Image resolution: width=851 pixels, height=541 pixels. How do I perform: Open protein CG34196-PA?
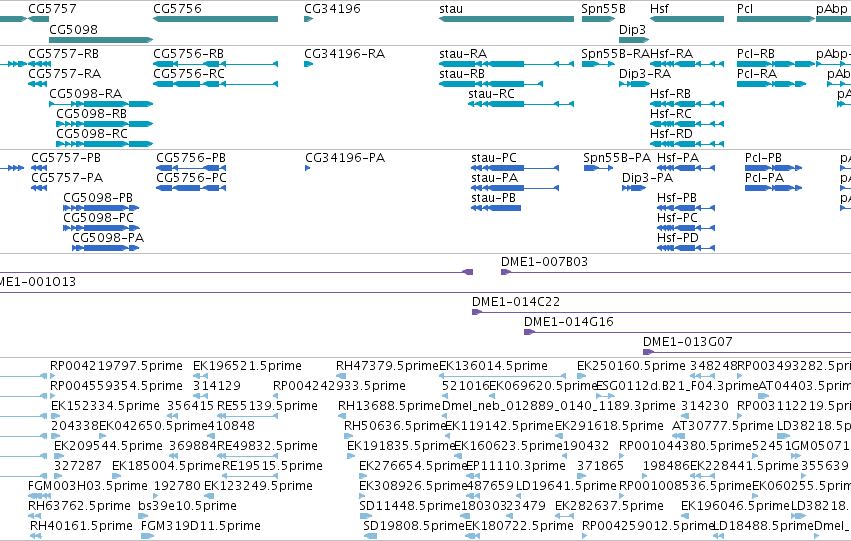coord(308,168)
